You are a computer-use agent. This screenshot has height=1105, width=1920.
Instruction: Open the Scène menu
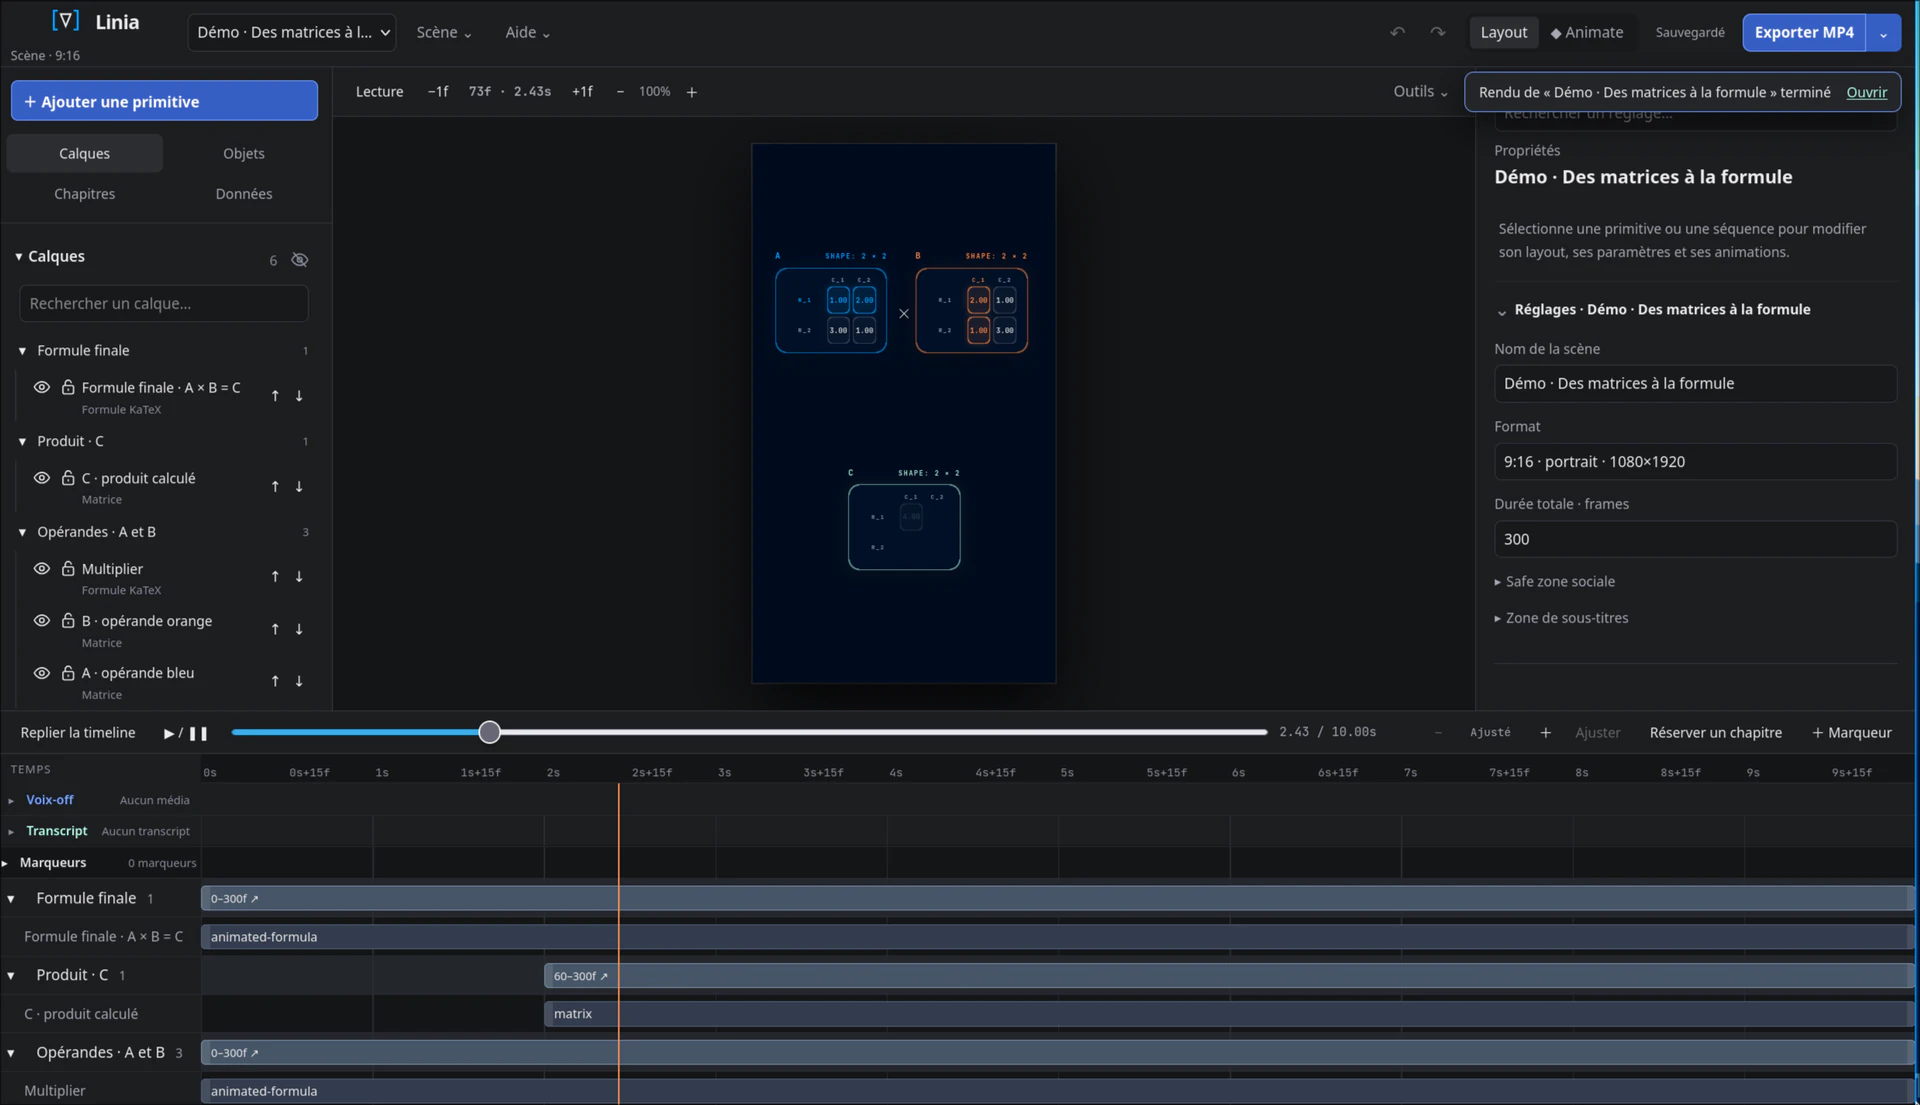pos(443,32)
